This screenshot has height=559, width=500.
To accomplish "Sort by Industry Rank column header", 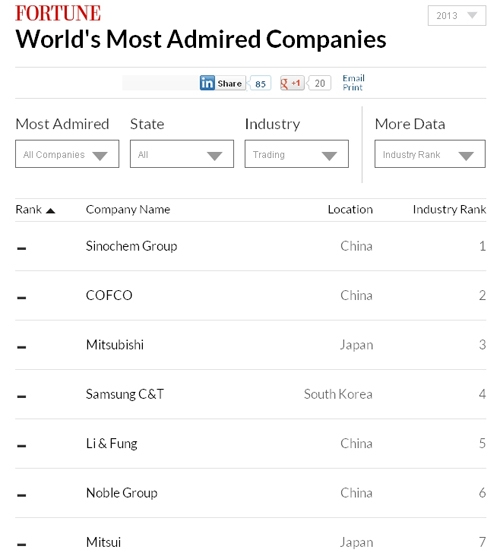I will point(449,209).
